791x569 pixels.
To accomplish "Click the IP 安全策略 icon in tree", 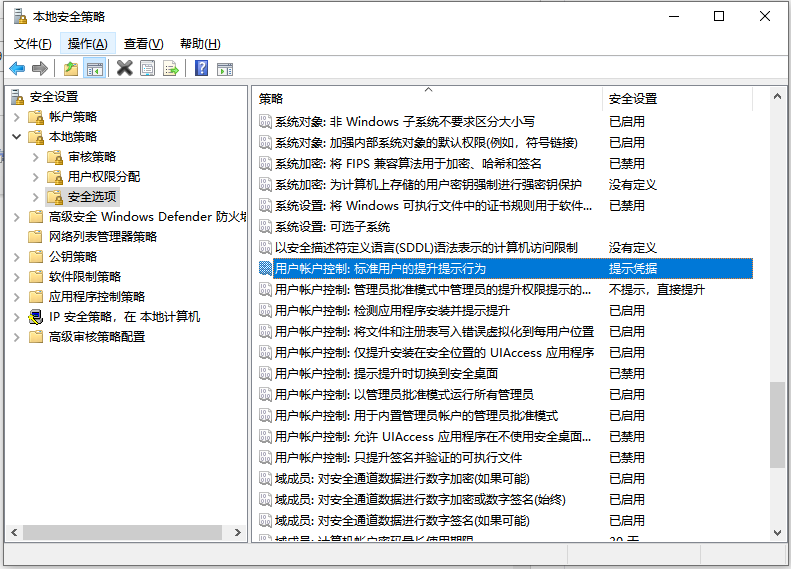I will coord(36,317).
